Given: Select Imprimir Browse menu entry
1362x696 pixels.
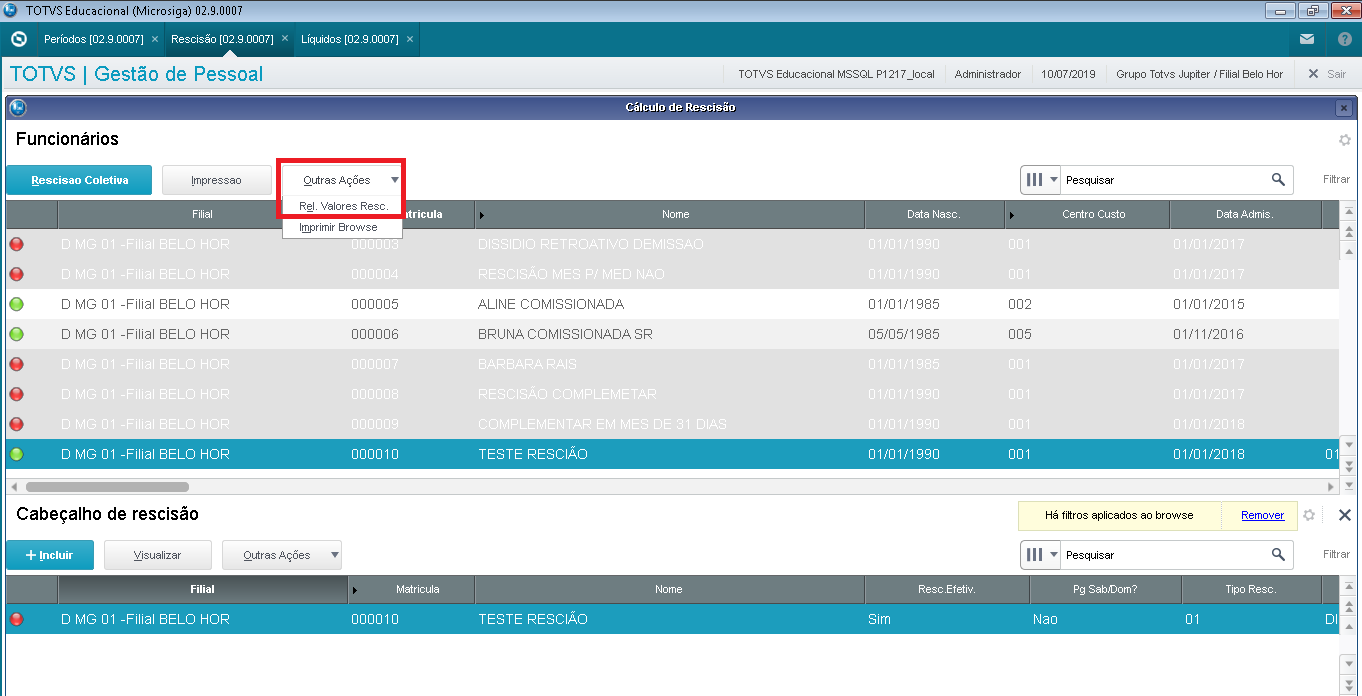Looking at the screenshot, I should (343, 227).
